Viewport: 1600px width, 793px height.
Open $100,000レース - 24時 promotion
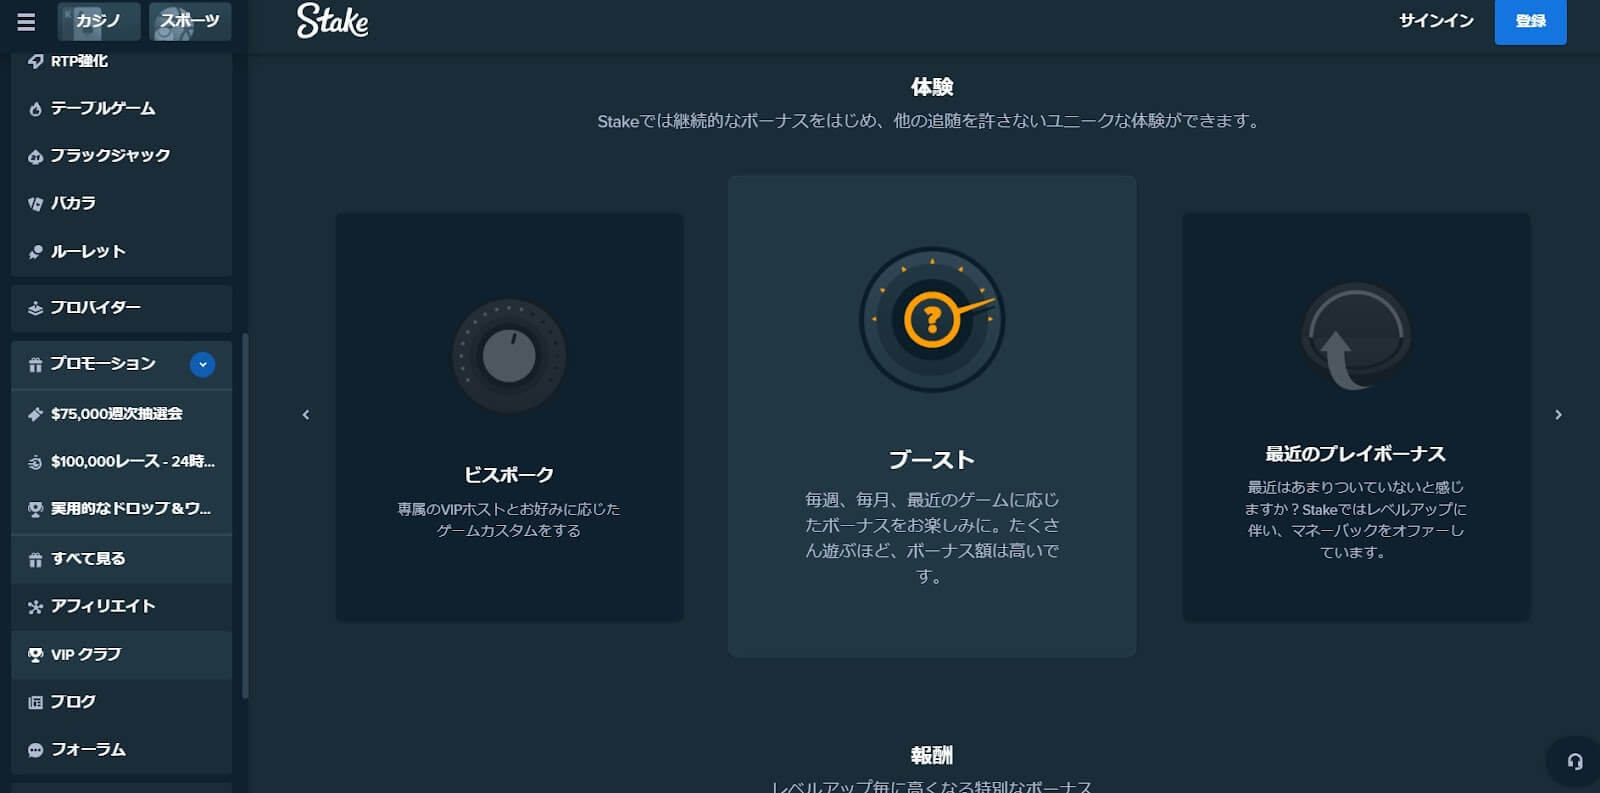pos(122,461)
